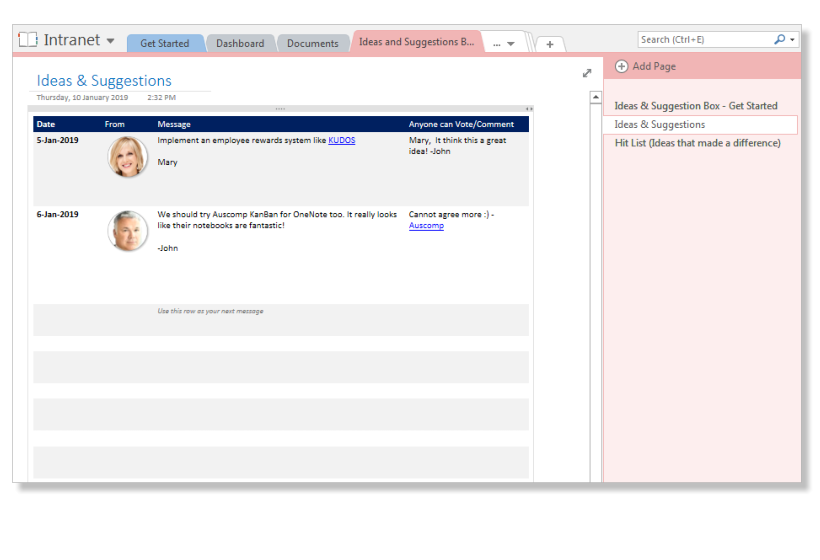Click the 6-Jan-2019 date cell

58,214
